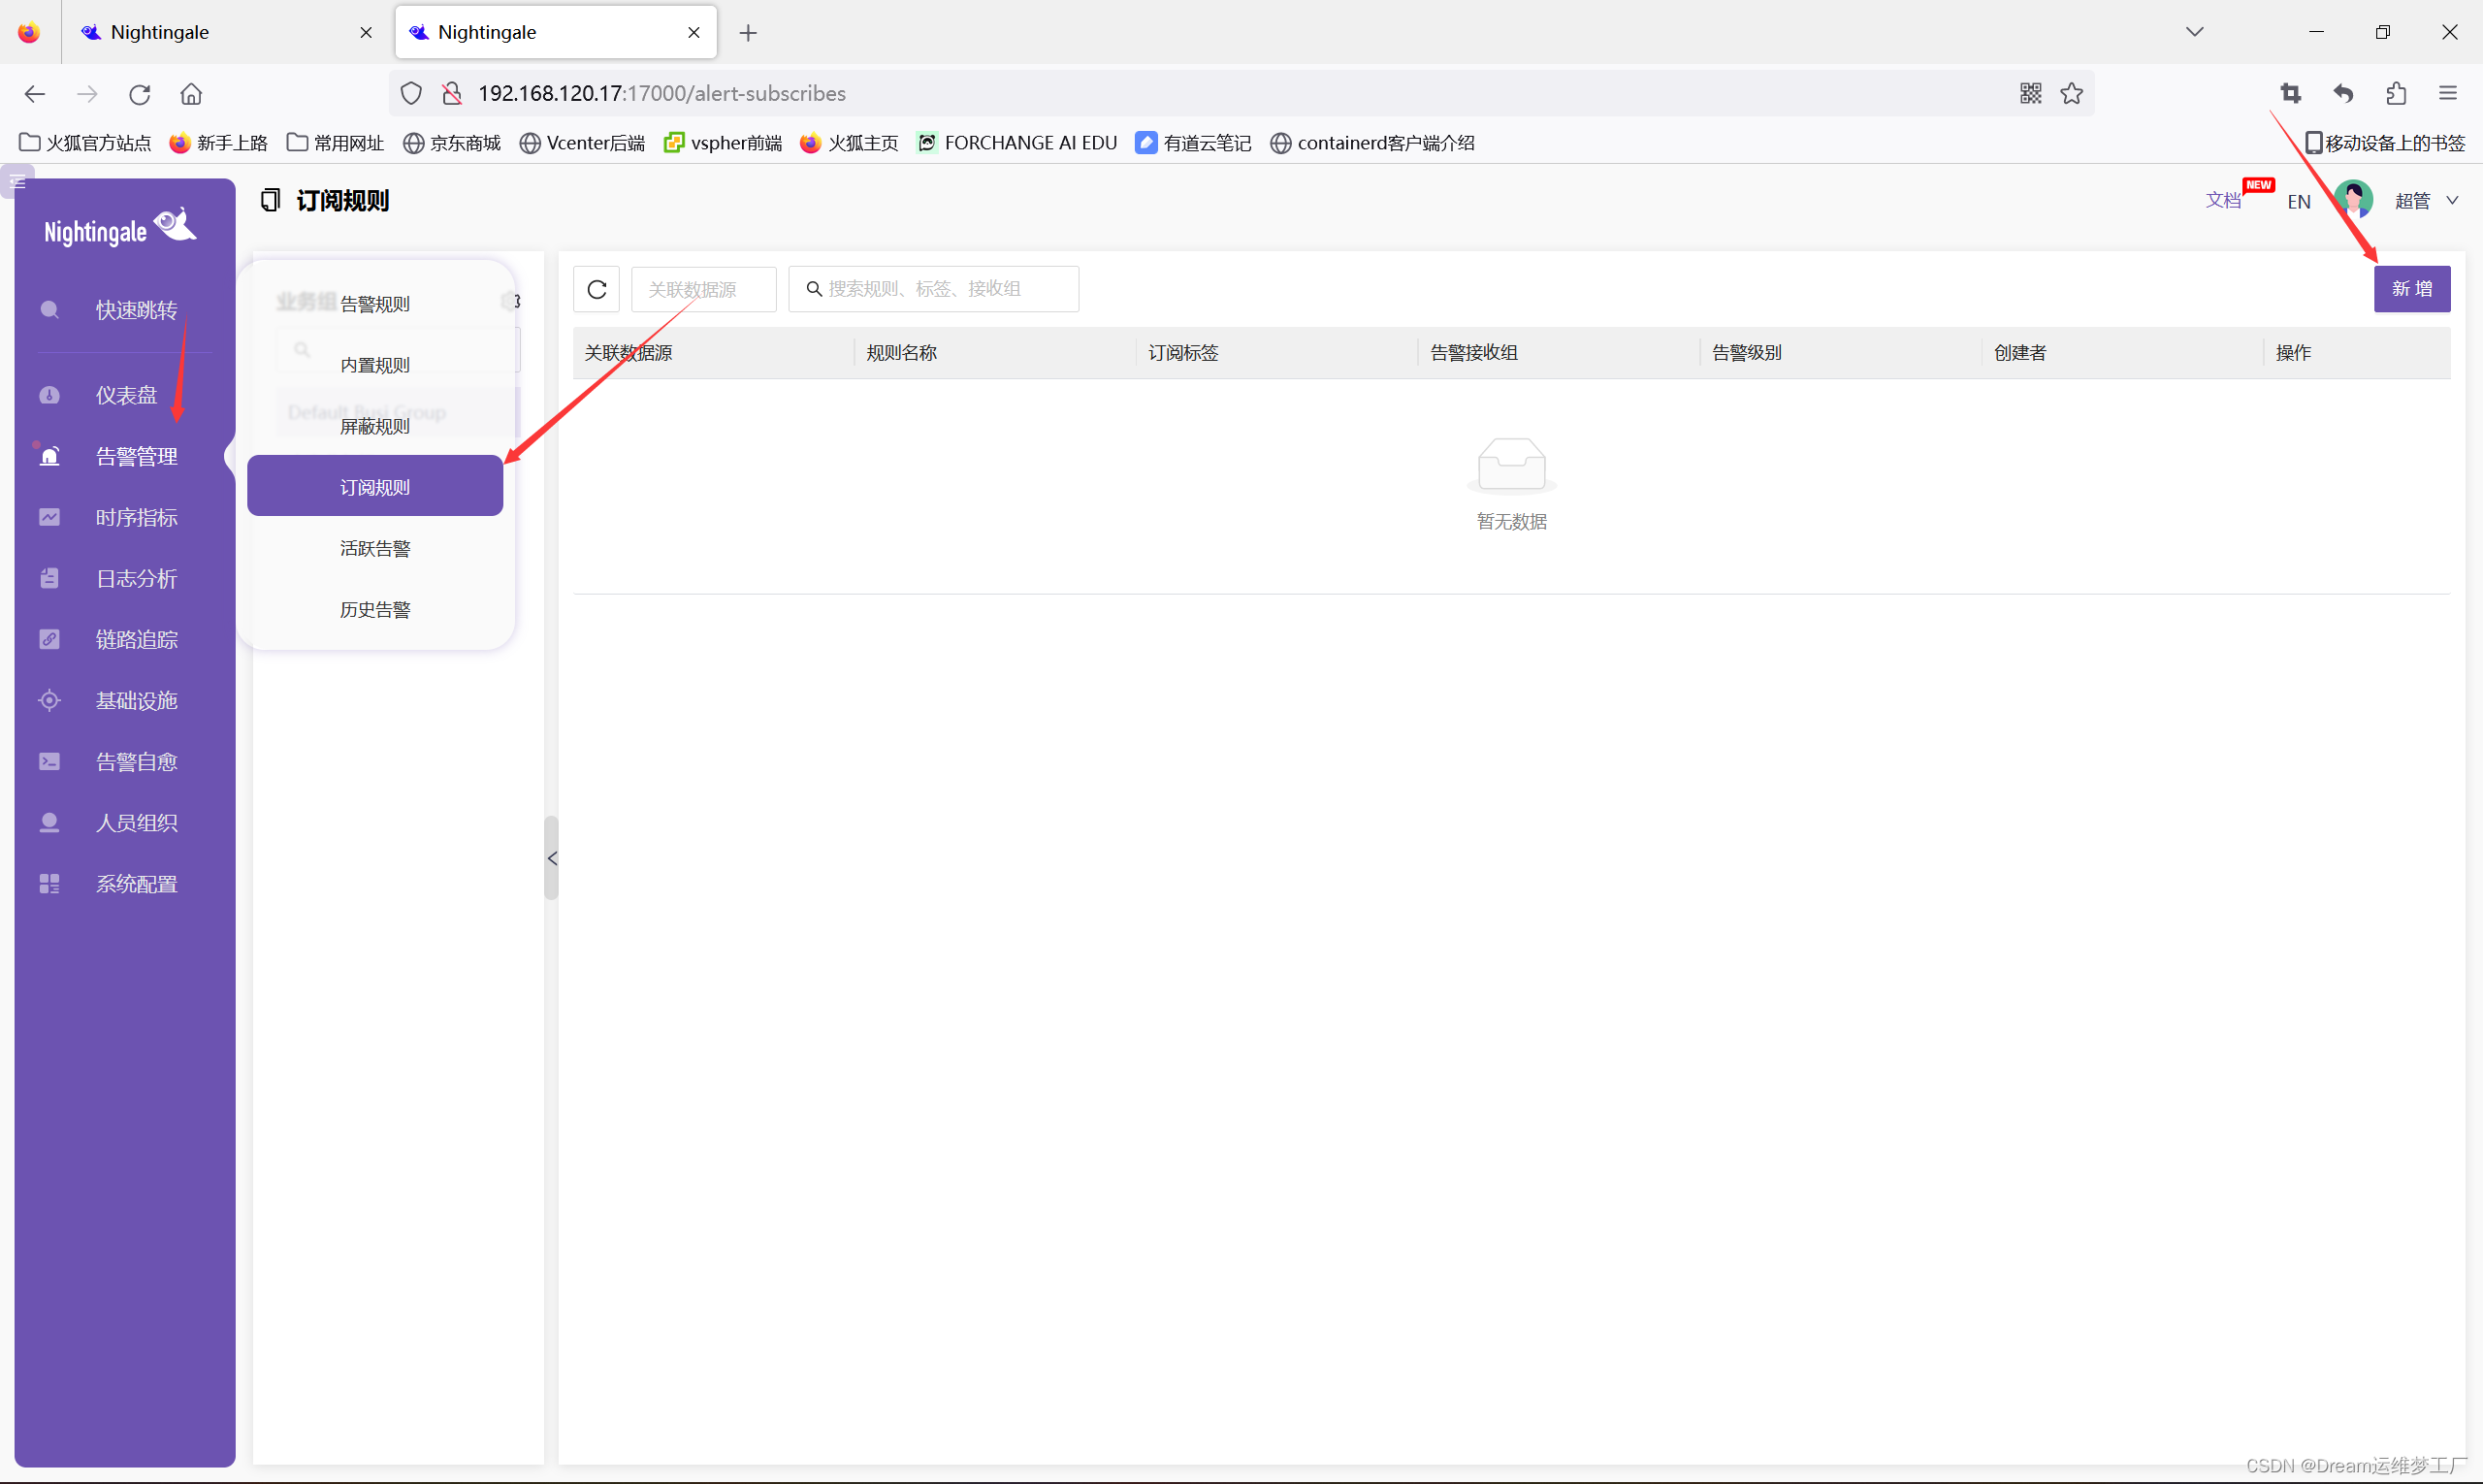Click the QR code icon in the address bar
The width and height of the screenshot is (2483, 1484).
(x=2030, y=93)
